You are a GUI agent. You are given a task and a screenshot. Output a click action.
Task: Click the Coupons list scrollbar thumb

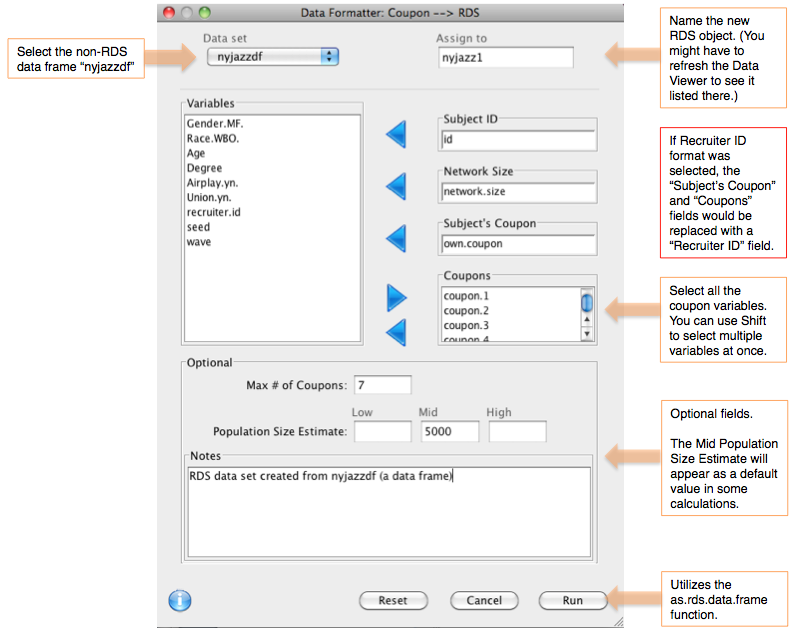pos(587,302)
